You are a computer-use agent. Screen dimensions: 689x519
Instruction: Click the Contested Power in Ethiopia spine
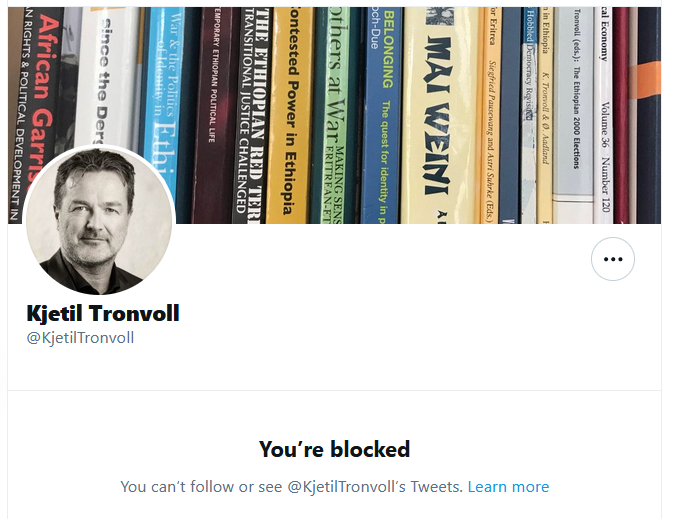290,115
